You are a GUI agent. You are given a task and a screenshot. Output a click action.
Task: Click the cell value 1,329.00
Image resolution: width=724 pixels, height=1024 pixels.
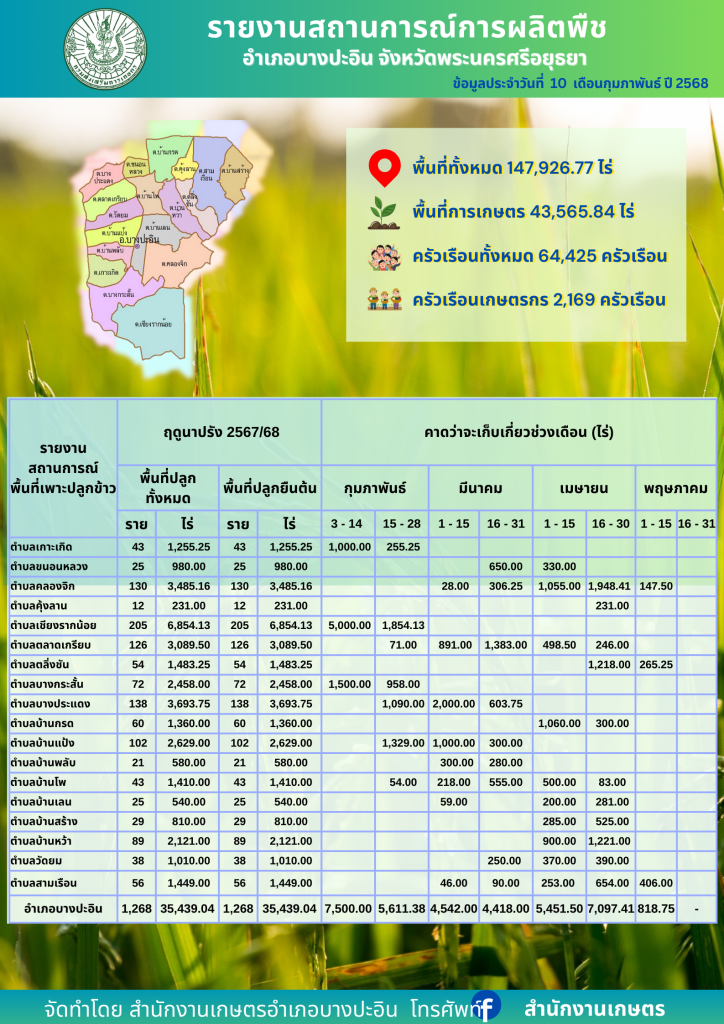click(403, 743)
